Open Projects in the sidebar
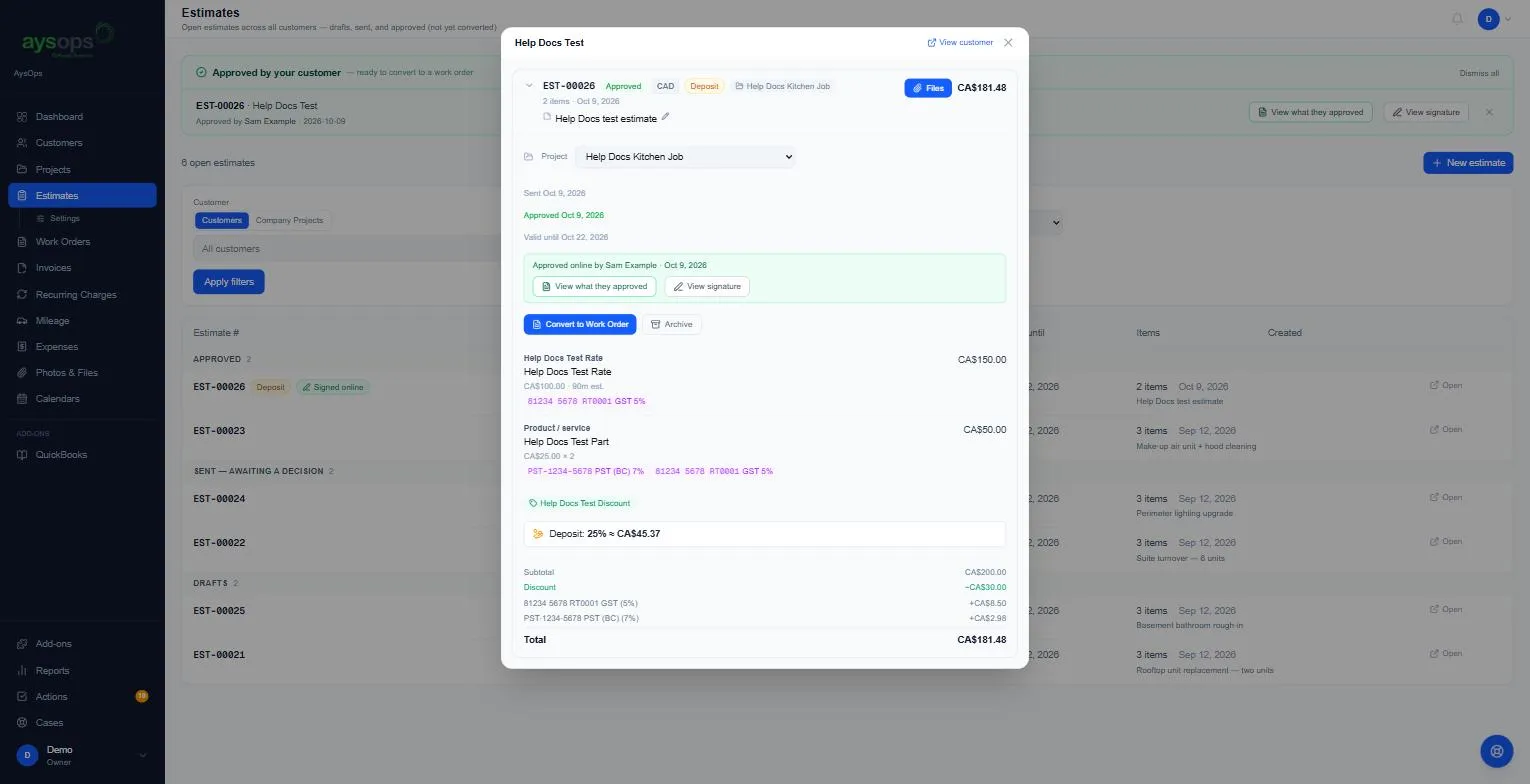The image size is (1530, 784). click(x=82, y=169)
